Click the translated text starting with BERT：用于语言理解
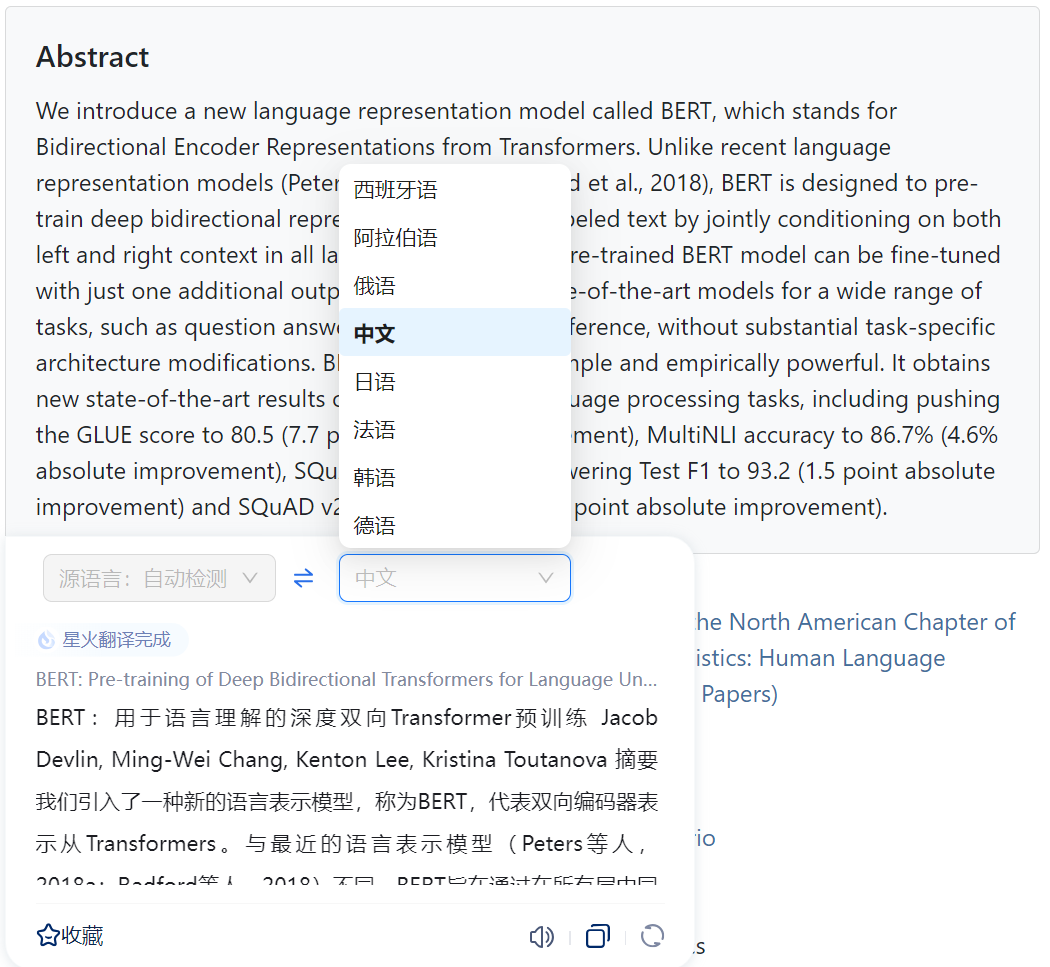The image size is (1050, 967). [347, 797]
